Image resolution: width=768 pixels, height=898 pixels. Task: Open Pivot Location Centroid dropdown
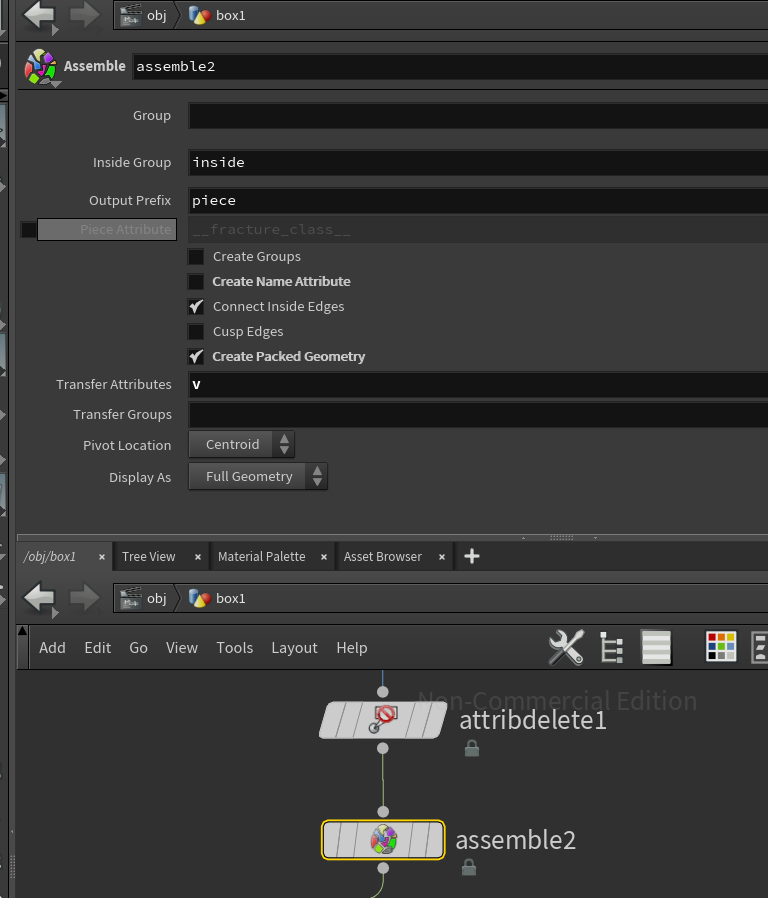(242, 444)
